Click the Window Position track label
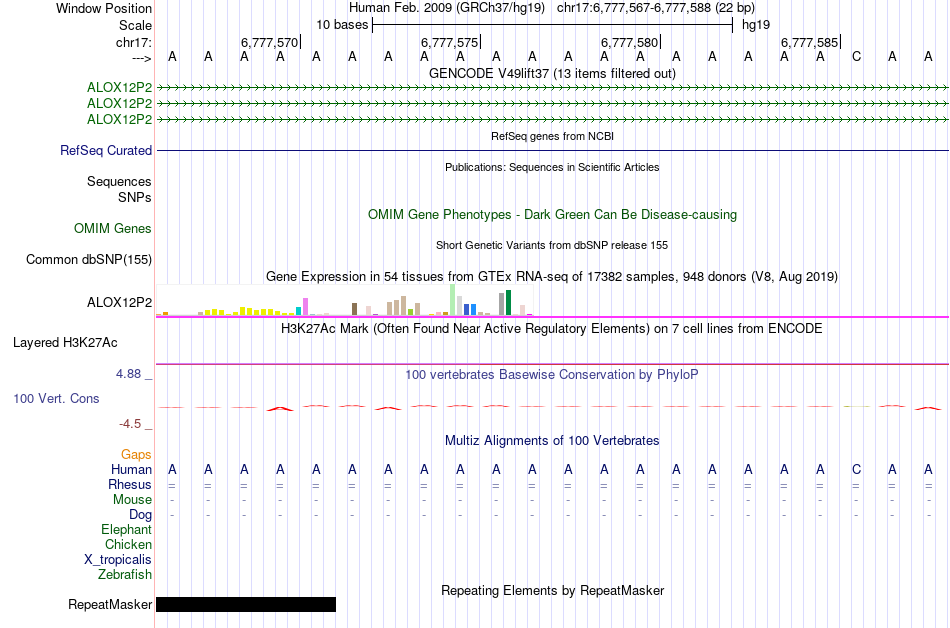 coord(104,8)
